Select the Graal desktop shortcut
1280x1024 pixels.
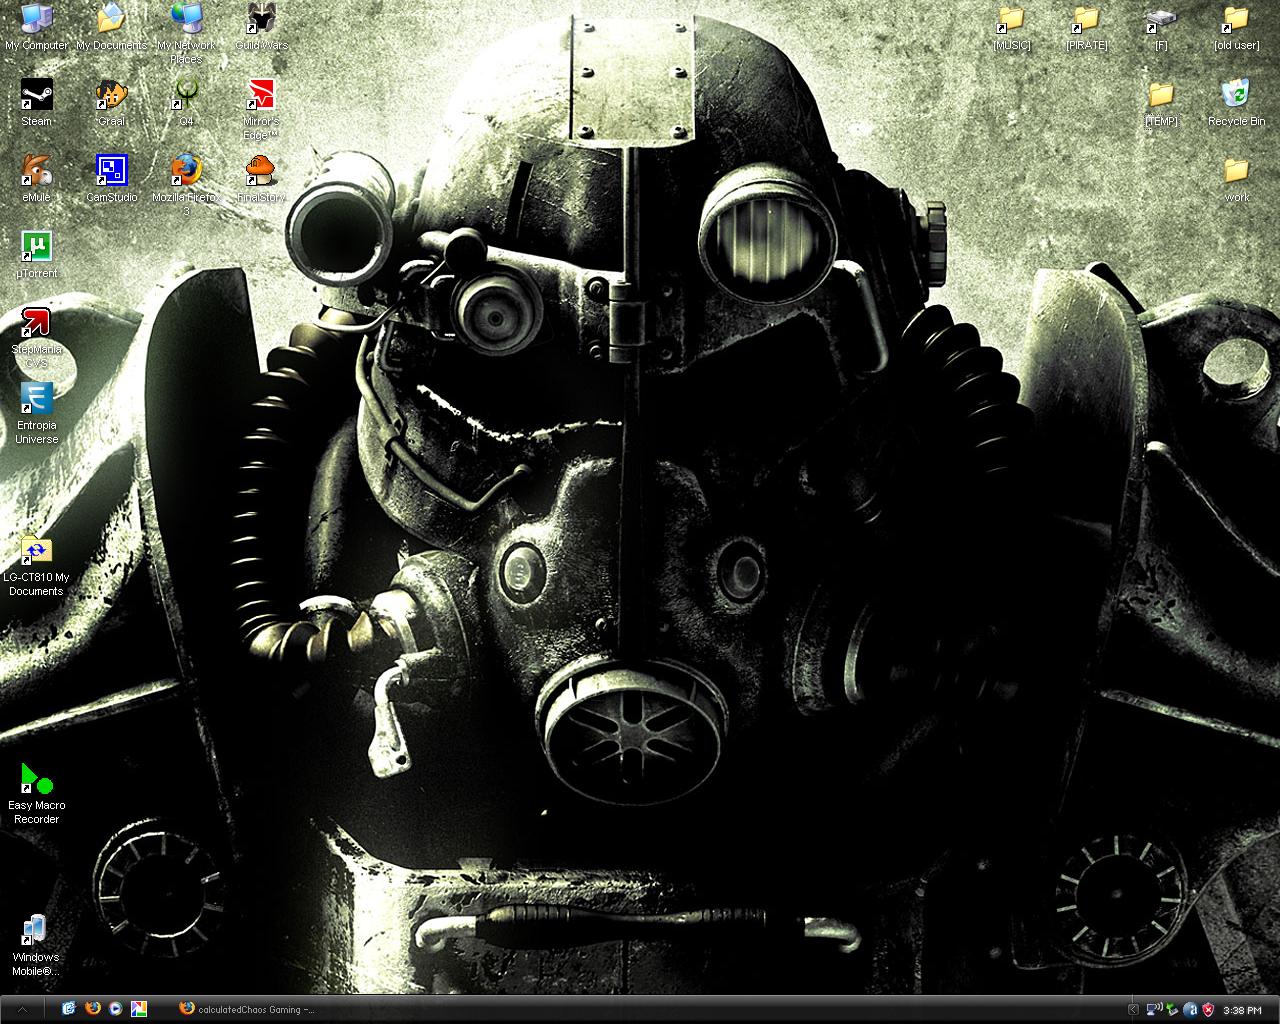[111, 103]
